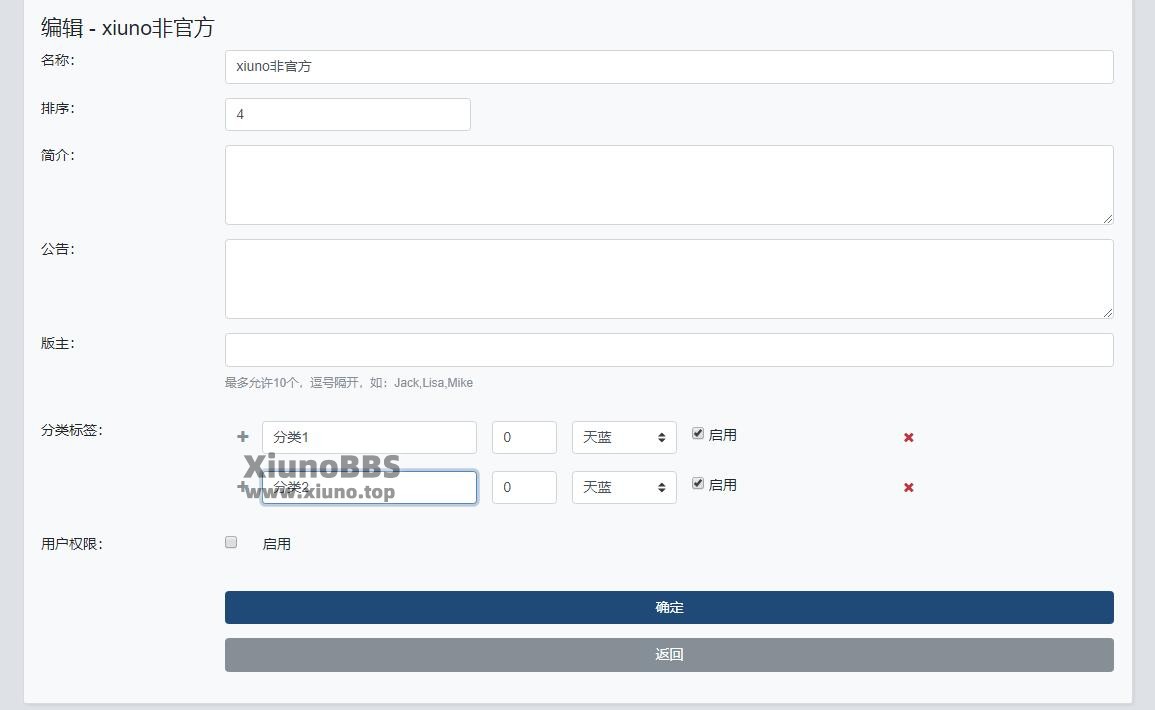Screen dimensions: 1155x710
Task: Open the 天蓝 color dropdown for 分类2
Action: pyautogui.click(x=624, y=488)
